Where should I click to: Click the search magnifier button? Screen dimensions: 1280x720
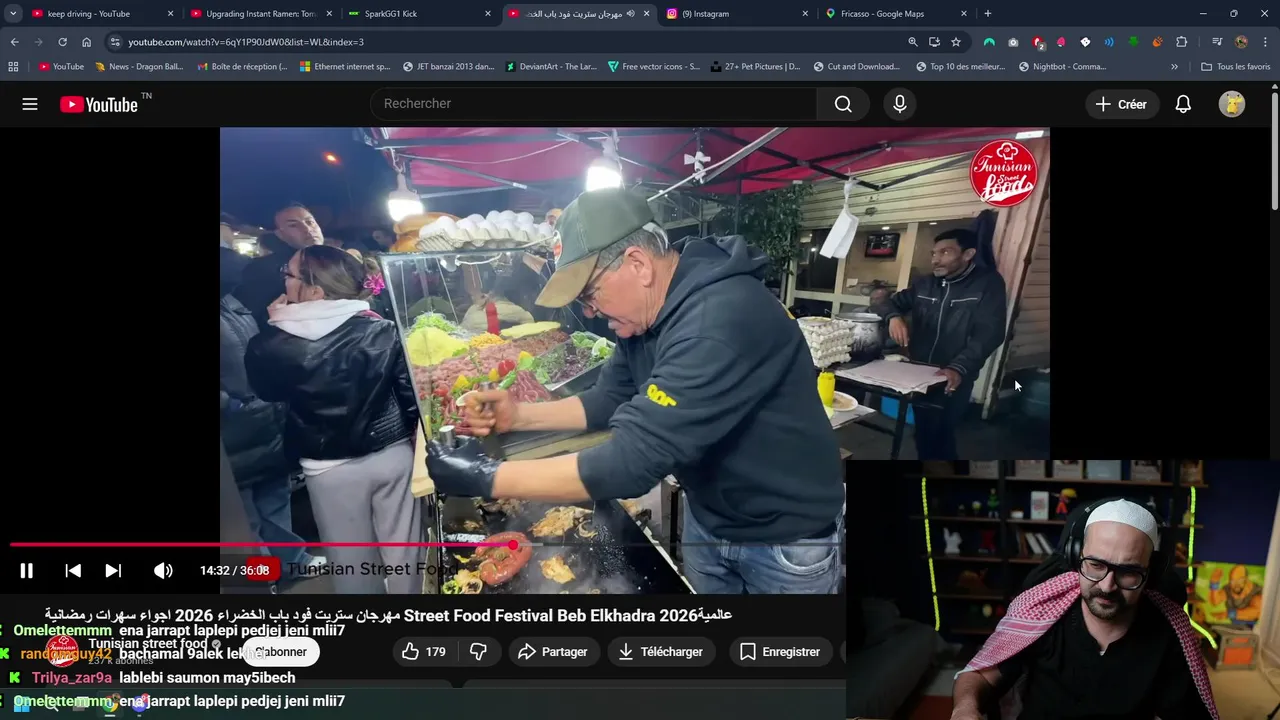coord(843,104)
